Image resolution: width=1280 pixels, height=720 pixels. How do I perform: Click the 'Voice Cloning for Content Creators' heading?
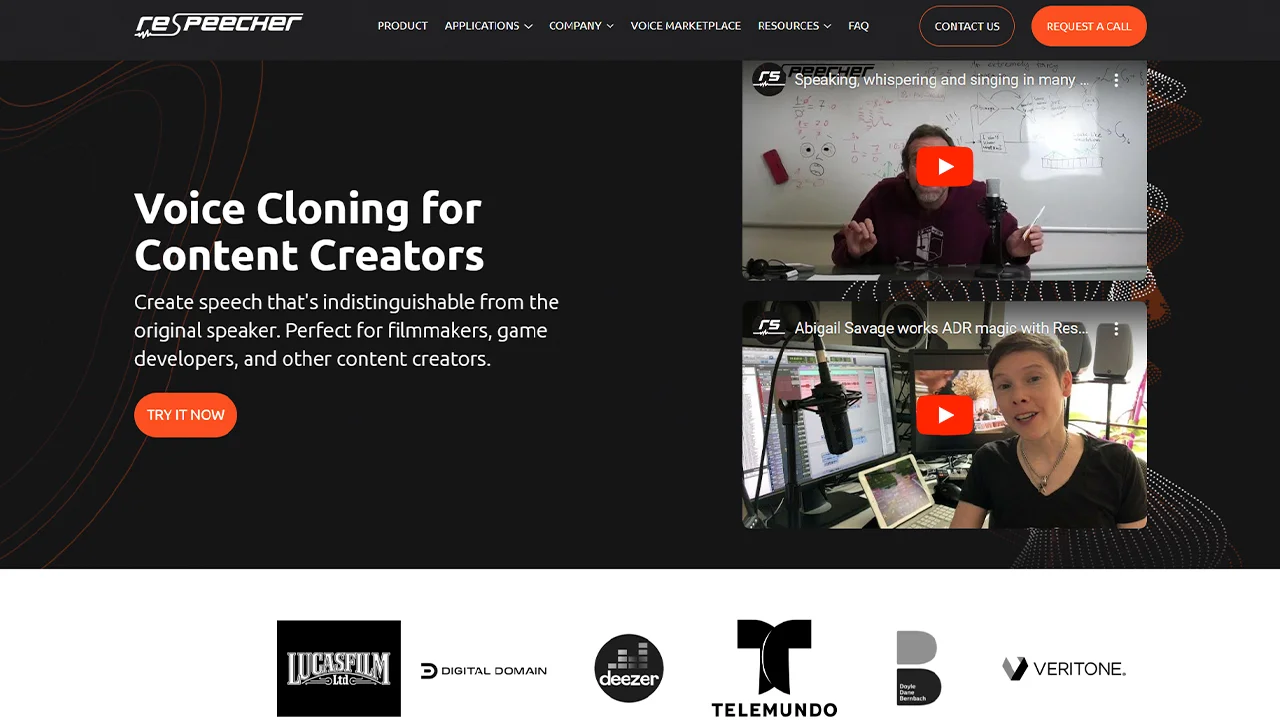[309, 232]
